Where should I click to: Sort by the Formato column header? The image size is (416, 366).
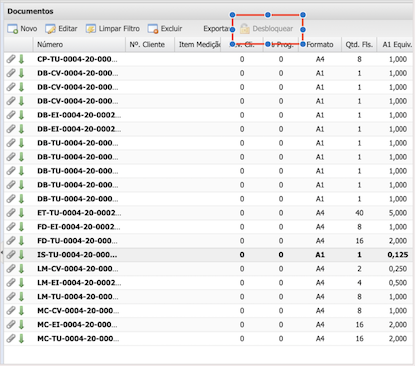point(320,45)
